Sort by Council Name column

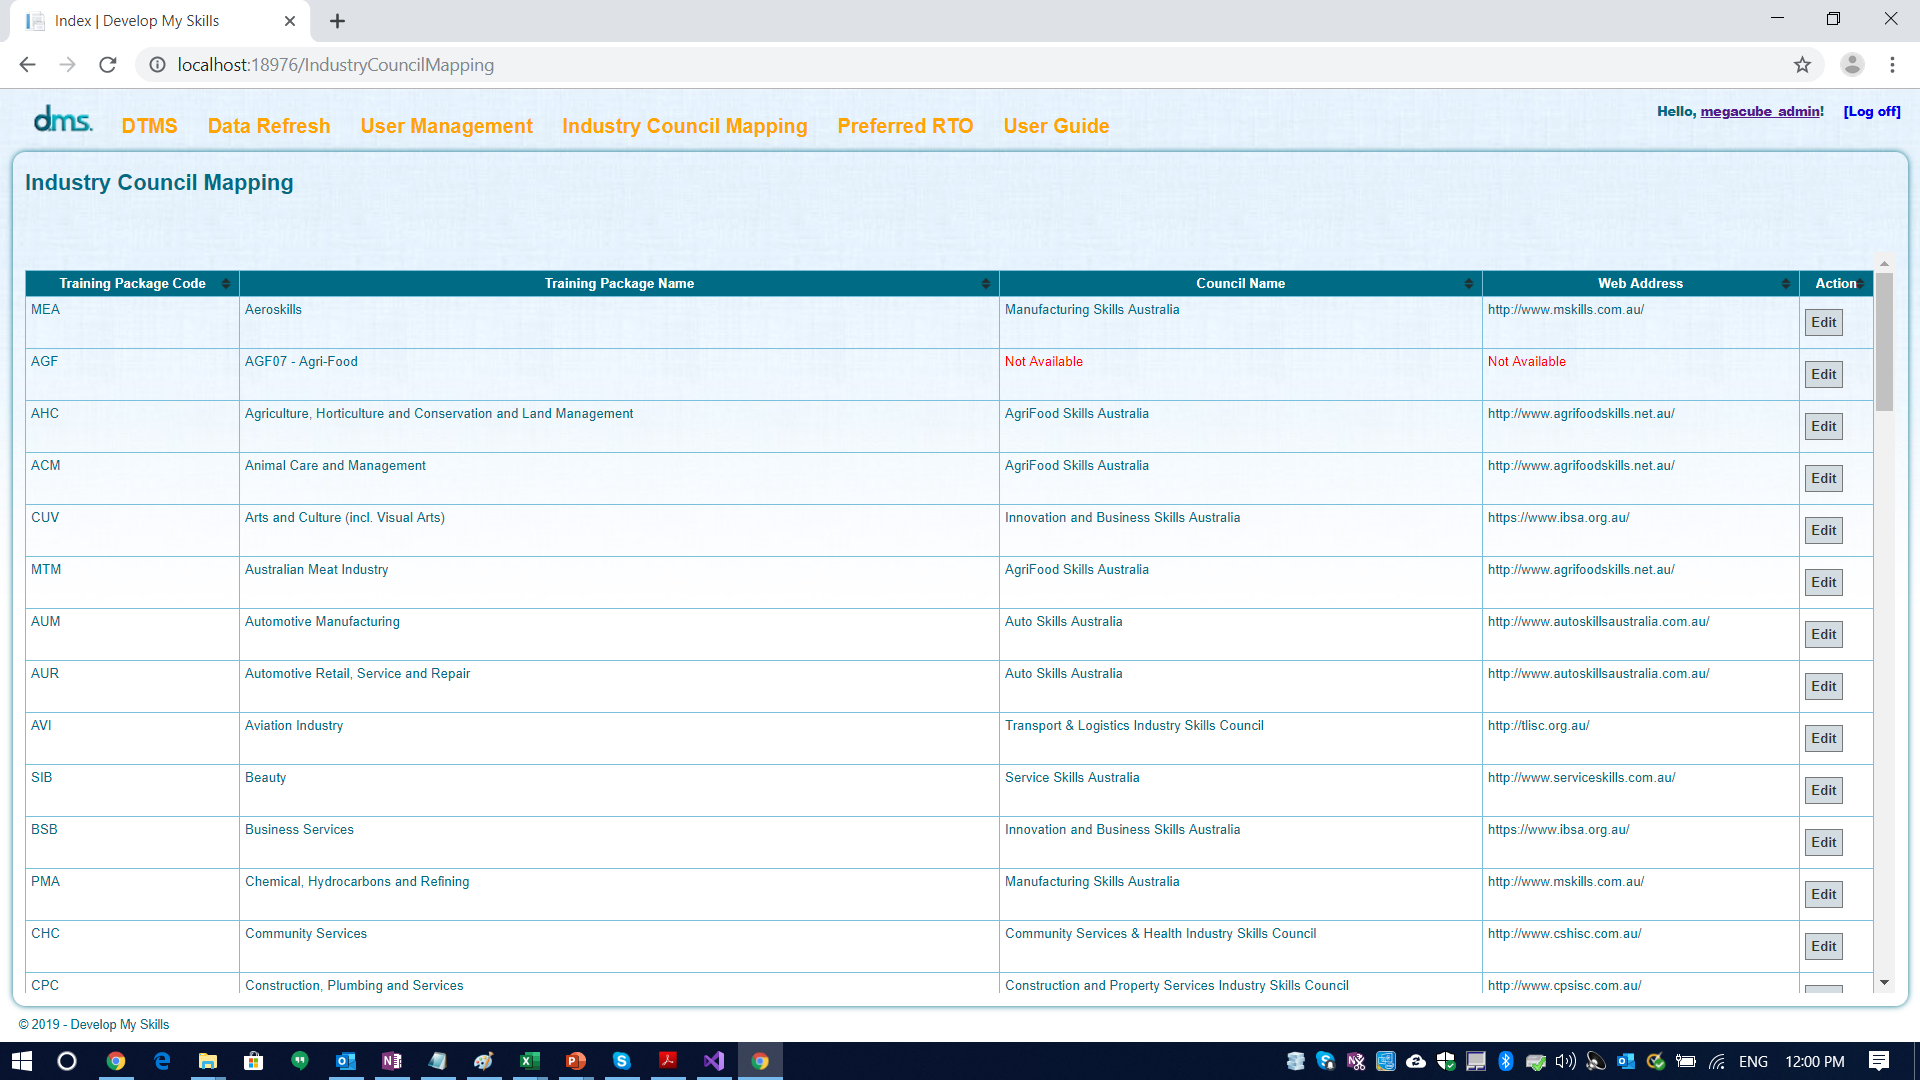point(1240,284)
